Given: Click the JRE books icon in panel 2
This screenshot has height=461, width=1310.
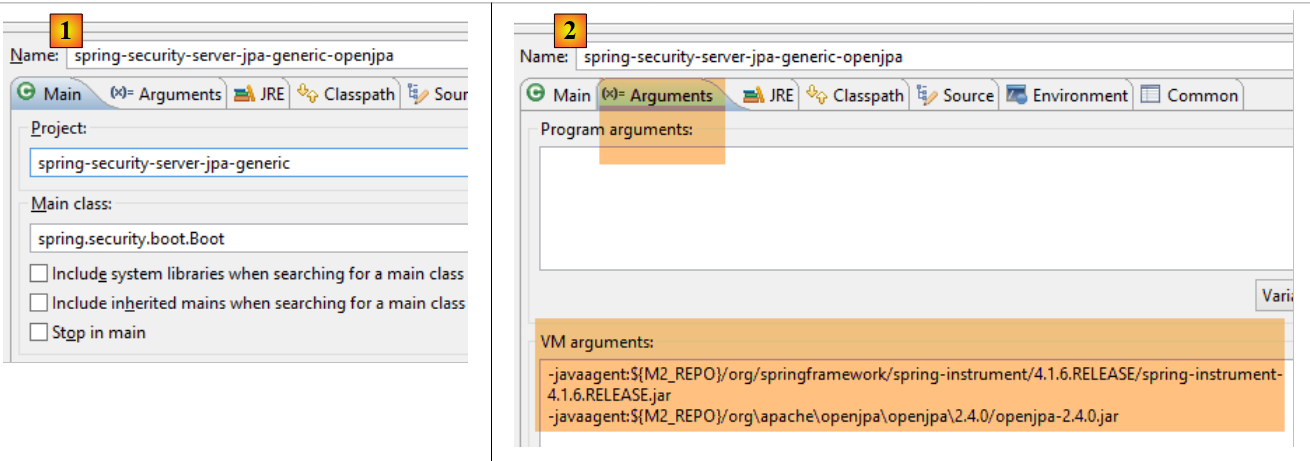Looking at the screenshot, I should 752,95.
